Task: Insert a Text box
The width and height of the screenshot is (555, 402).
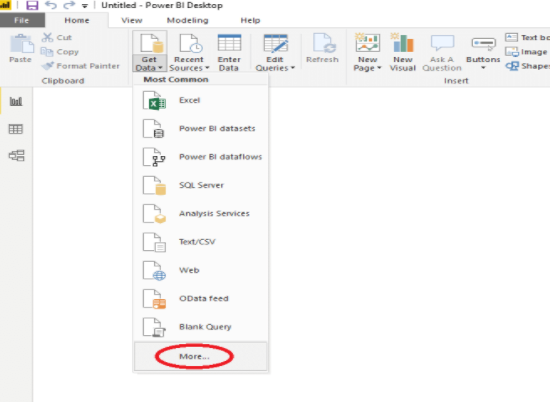Action: click(x=527, y=37)
